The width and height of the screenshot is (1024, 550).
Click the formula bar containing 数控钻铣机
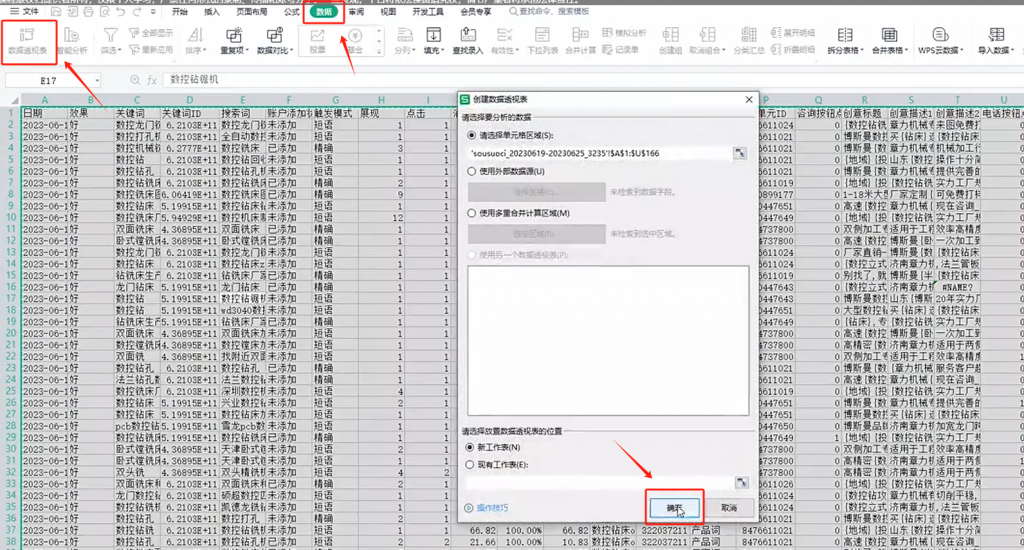pos(591,80)
